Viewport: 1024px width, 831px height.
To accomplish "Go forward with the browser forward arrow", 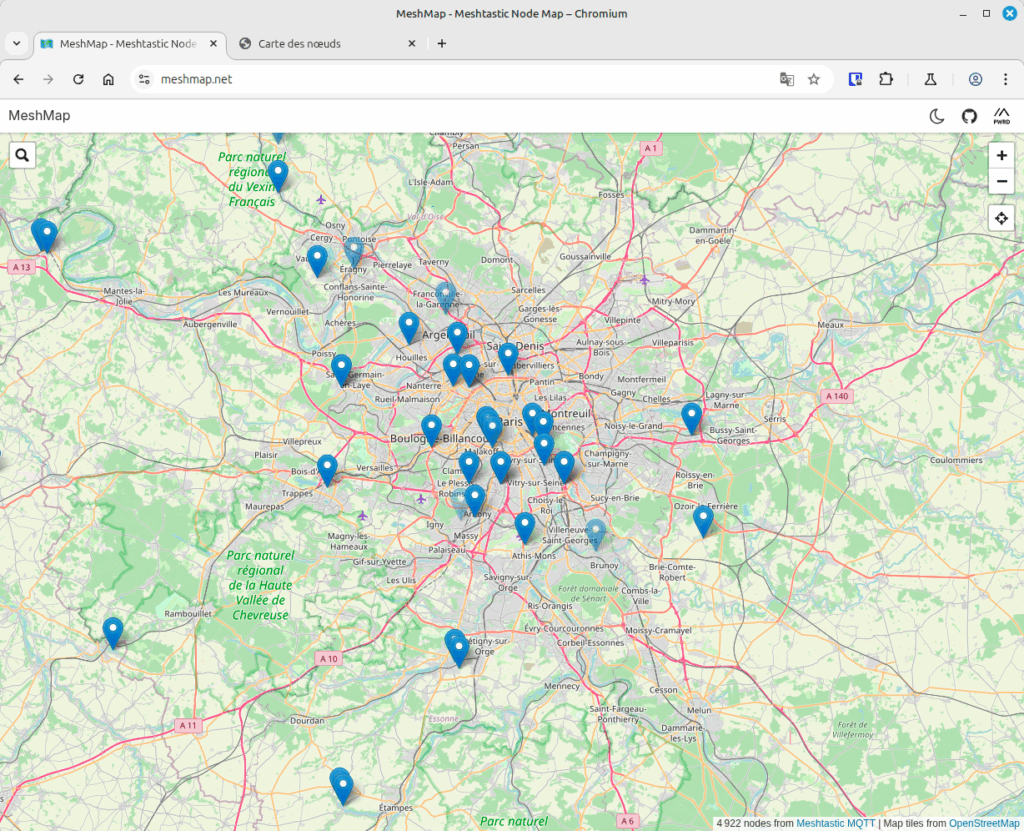I will pyautogui.click(x=48, y=79).
